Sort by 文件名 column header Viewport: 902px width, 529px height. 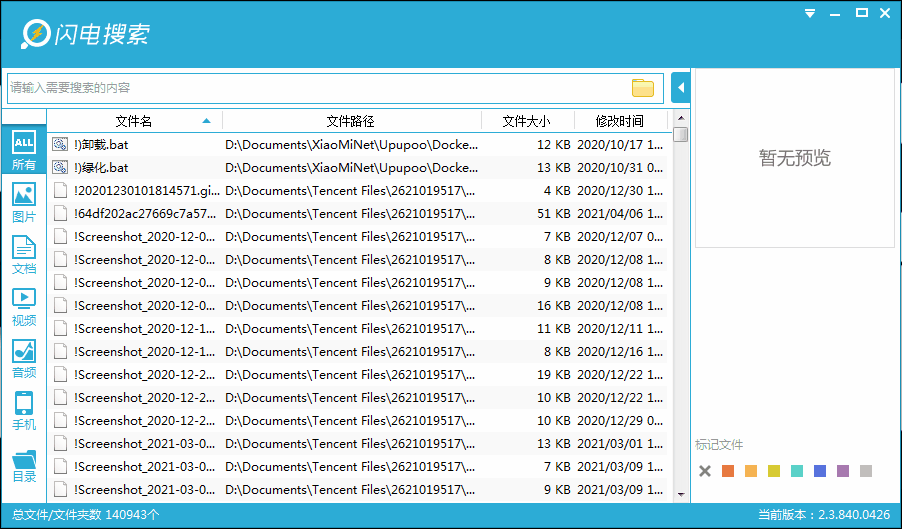tap(135, 121)
